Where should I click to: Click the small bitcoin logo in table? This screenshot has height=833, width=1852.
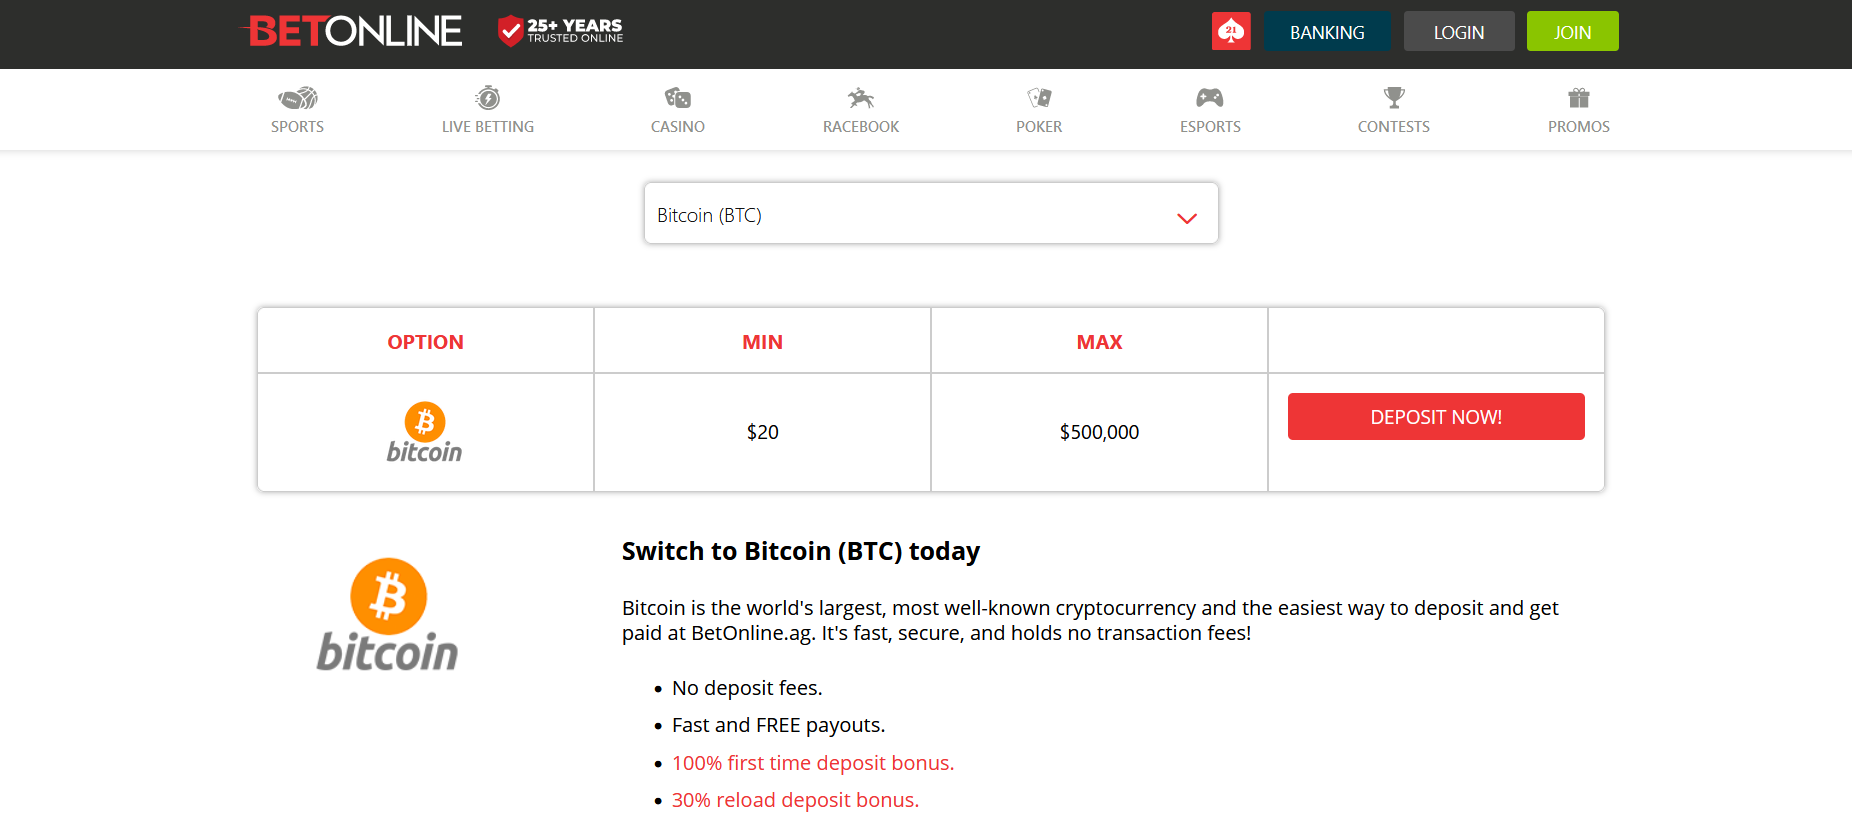coord(425,433)
